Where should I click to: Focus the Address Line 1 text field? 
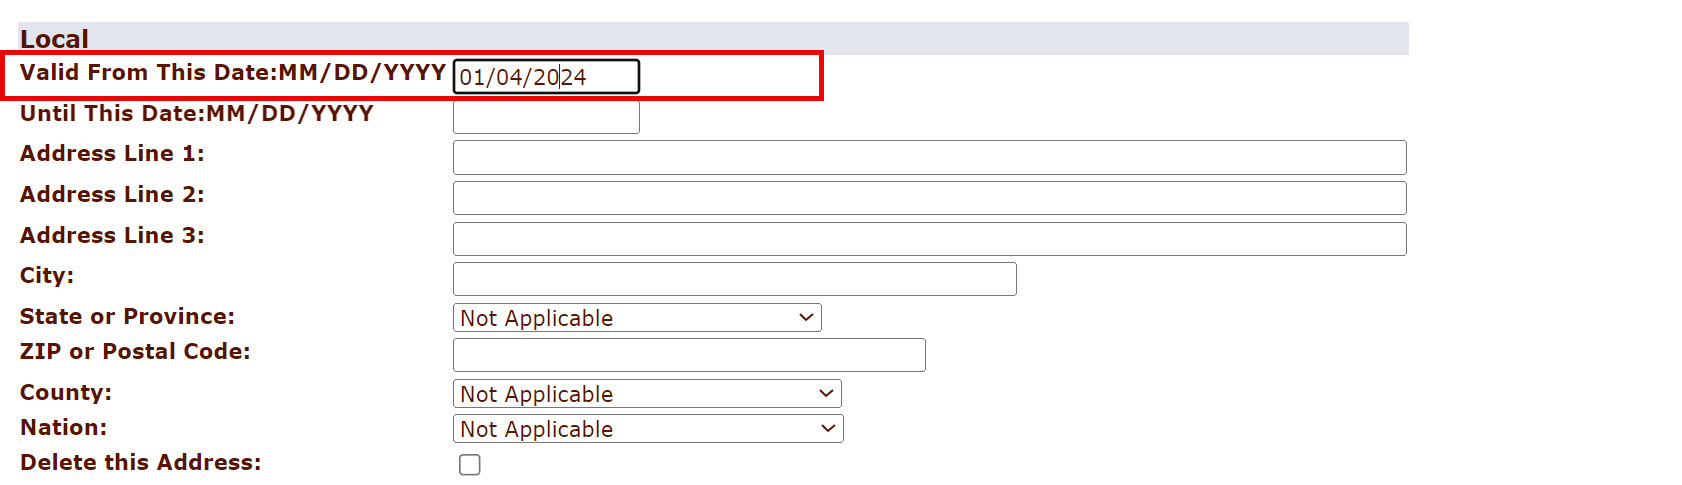click(x=929, y=158)
